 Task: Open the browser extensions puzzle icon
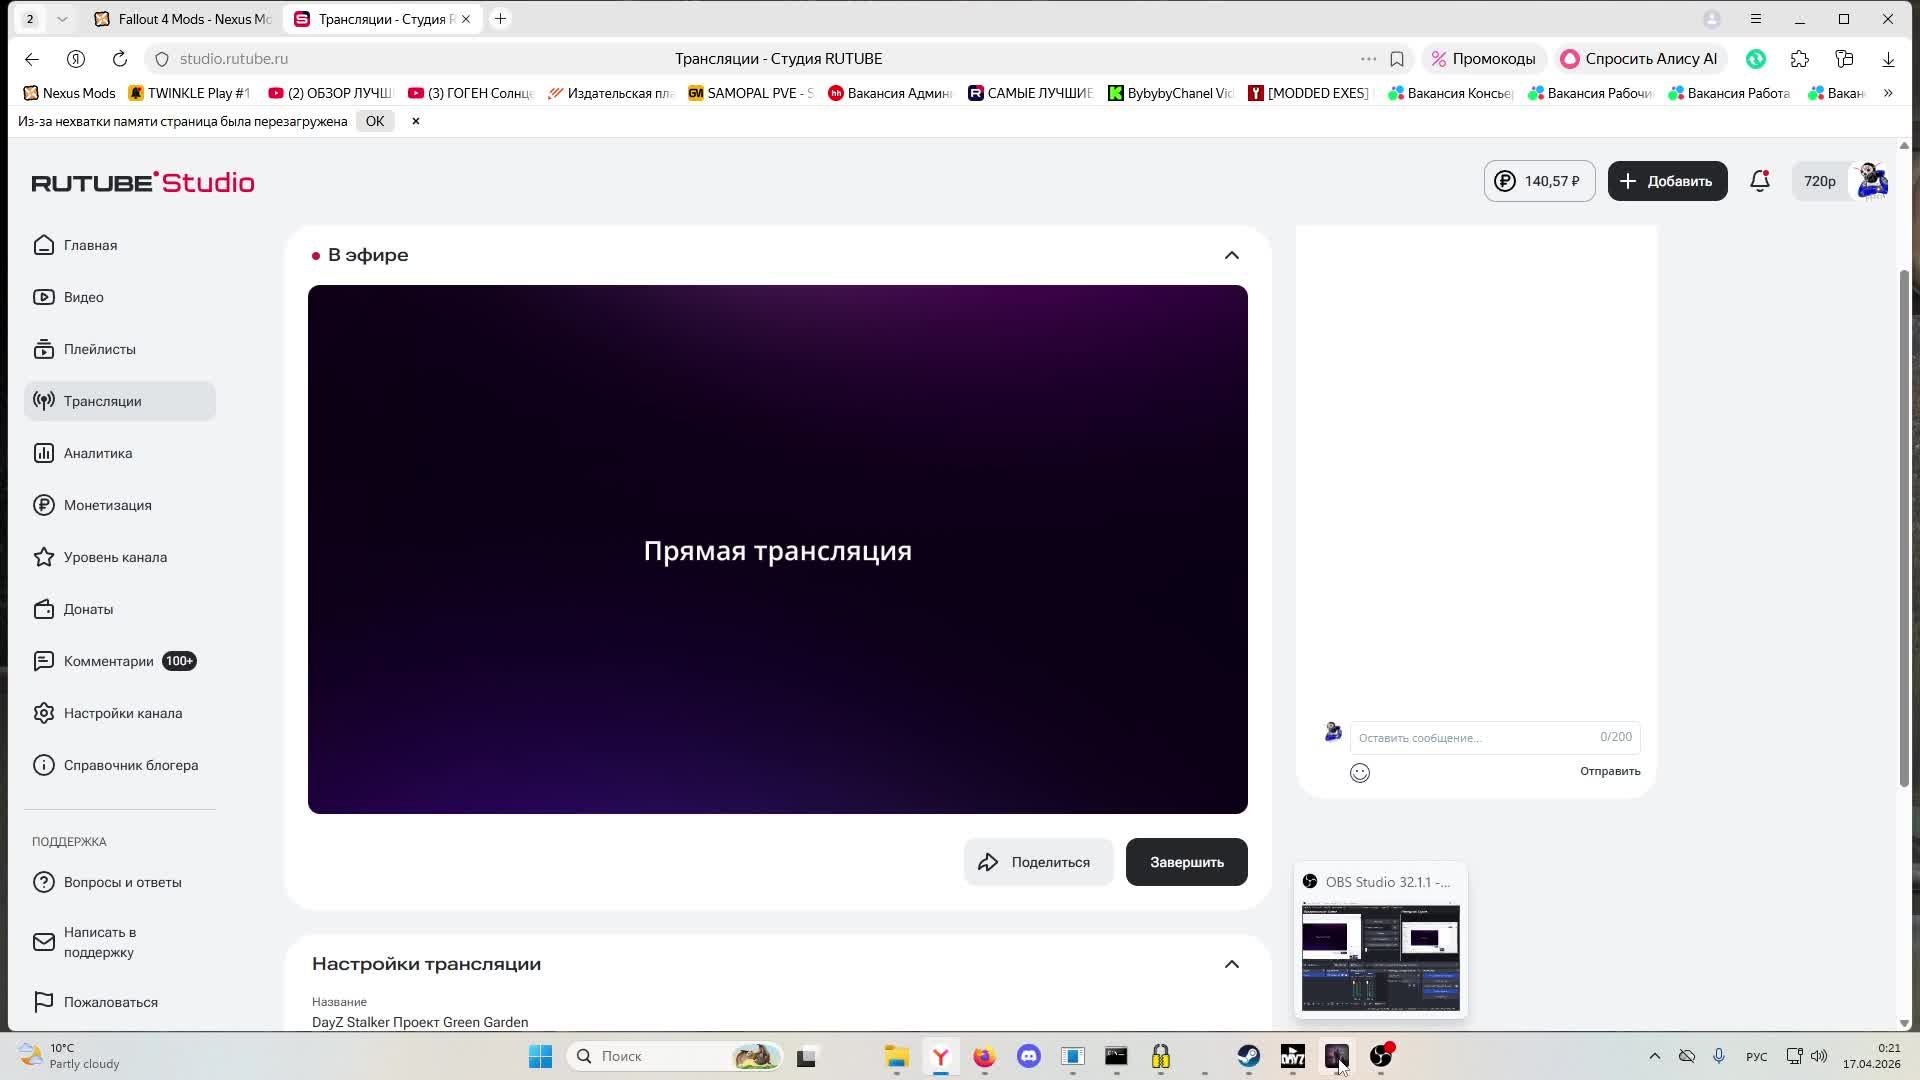[x=1800, y=59]
